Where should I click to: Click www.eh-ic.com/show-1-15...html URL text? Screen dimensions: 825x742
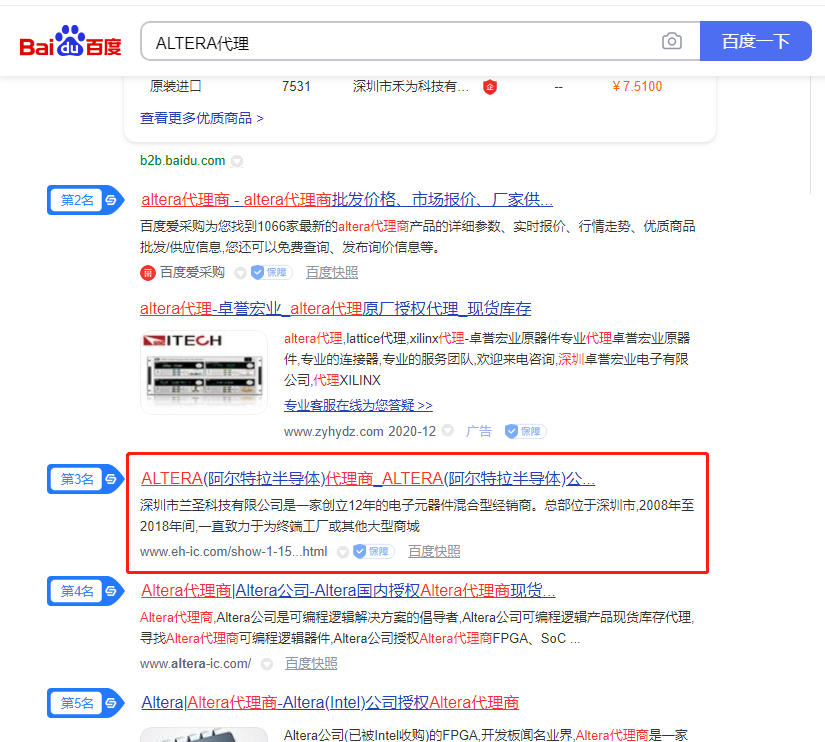pyautogui.click(x=234, y=552)
